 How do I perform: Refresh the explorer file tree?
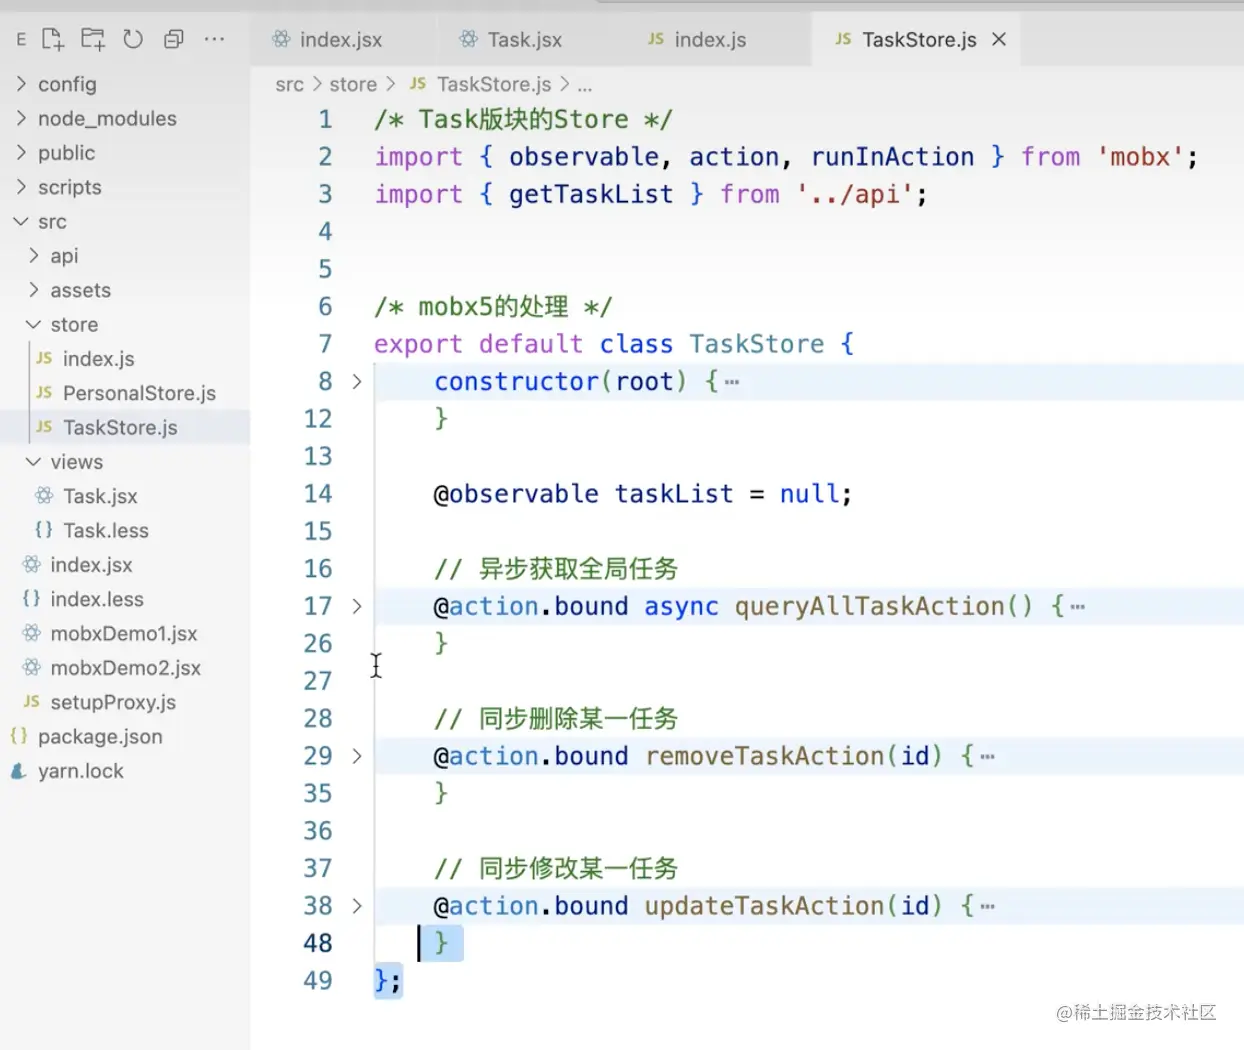tap(133, 39)
